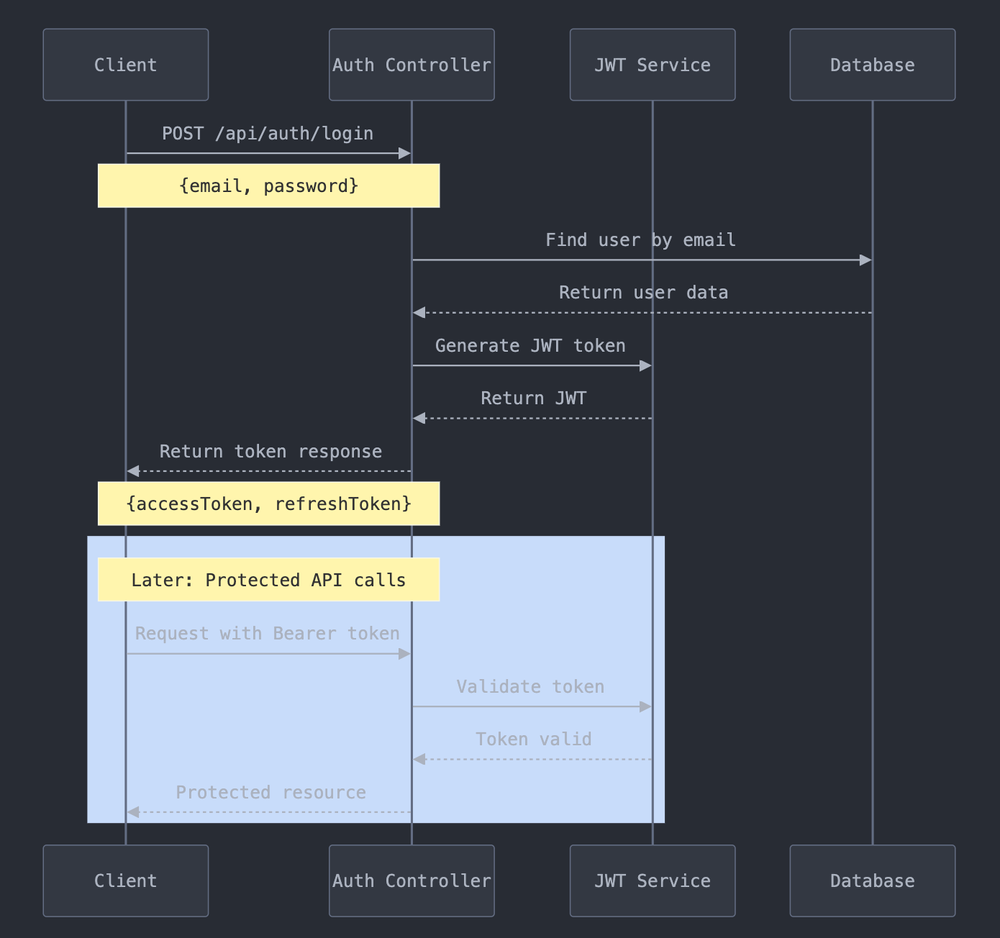Select the {accessToken, refreshToken} note
Image resolution: width=1000 pixels, height=938 pixels.
(x=268, y=503)
